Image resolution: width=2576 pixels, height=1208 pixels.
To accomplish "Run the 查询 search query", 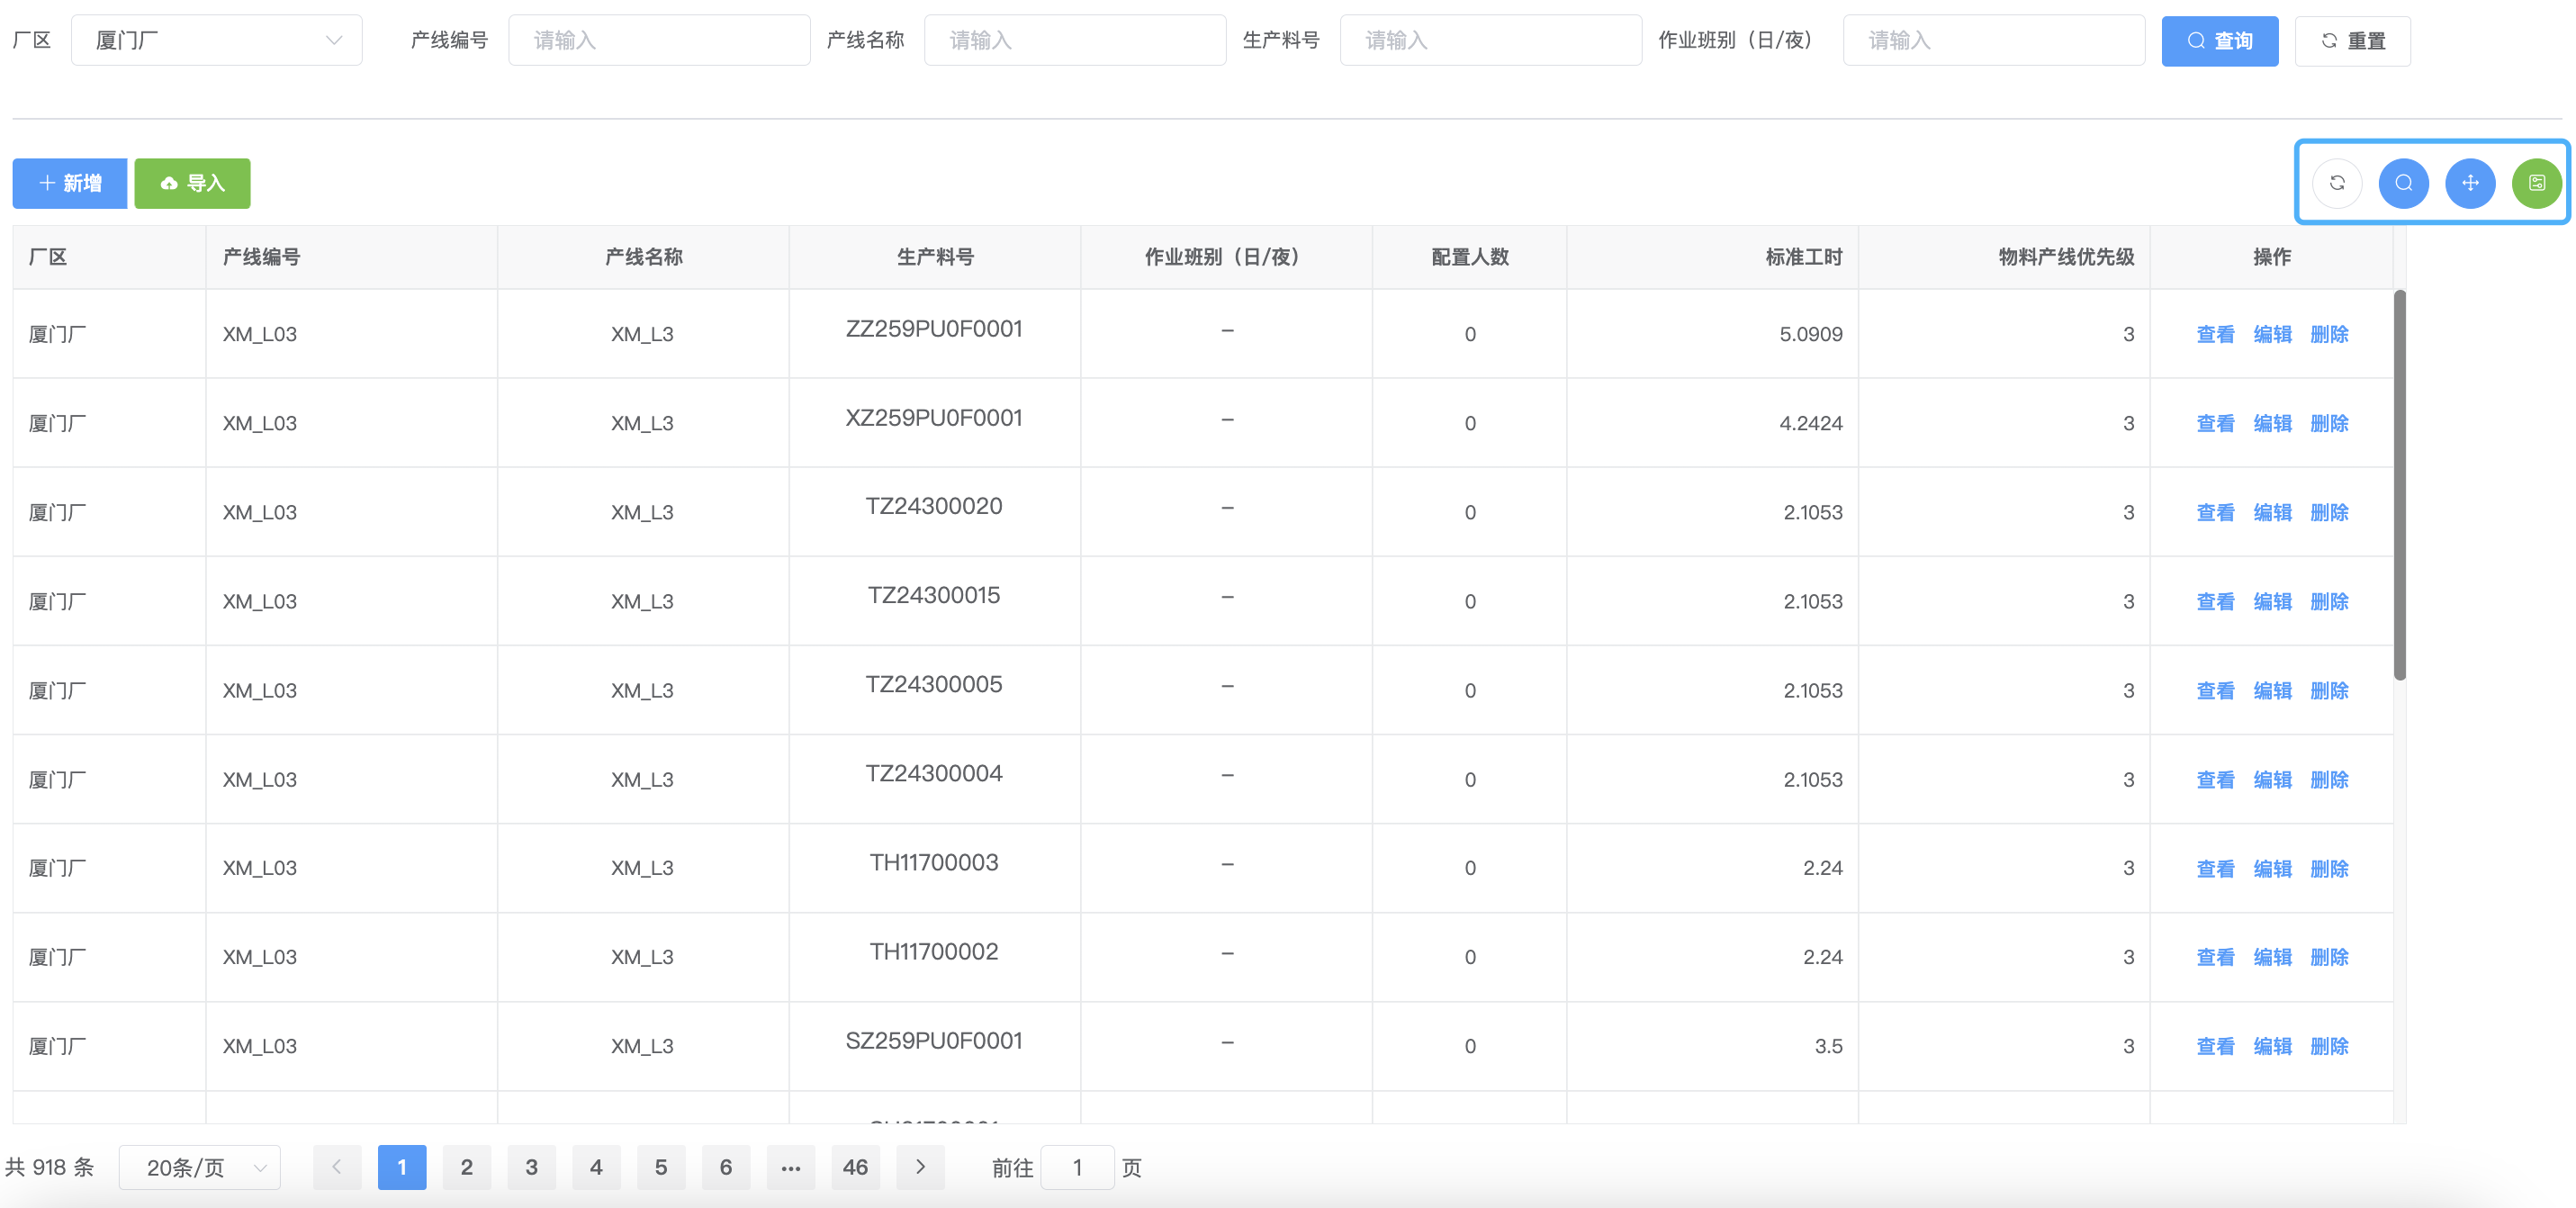I will (2219, 41).
